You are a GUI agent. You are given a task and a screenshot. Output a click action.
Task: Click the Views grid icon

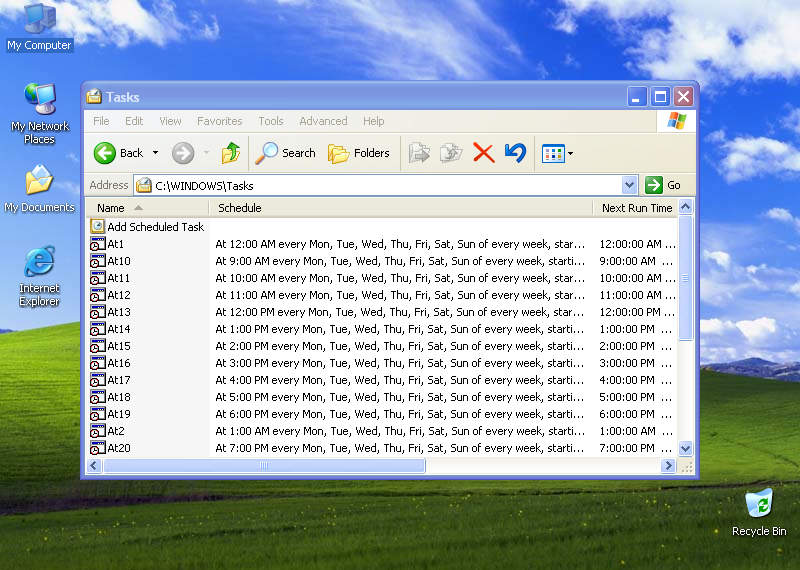click(553, 153)
